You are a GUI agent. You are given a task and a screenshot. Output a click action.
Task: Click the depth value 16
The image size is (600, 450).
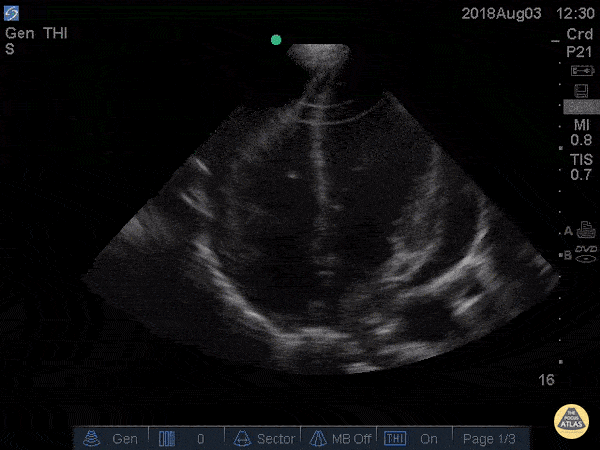(x=546, y=380)
